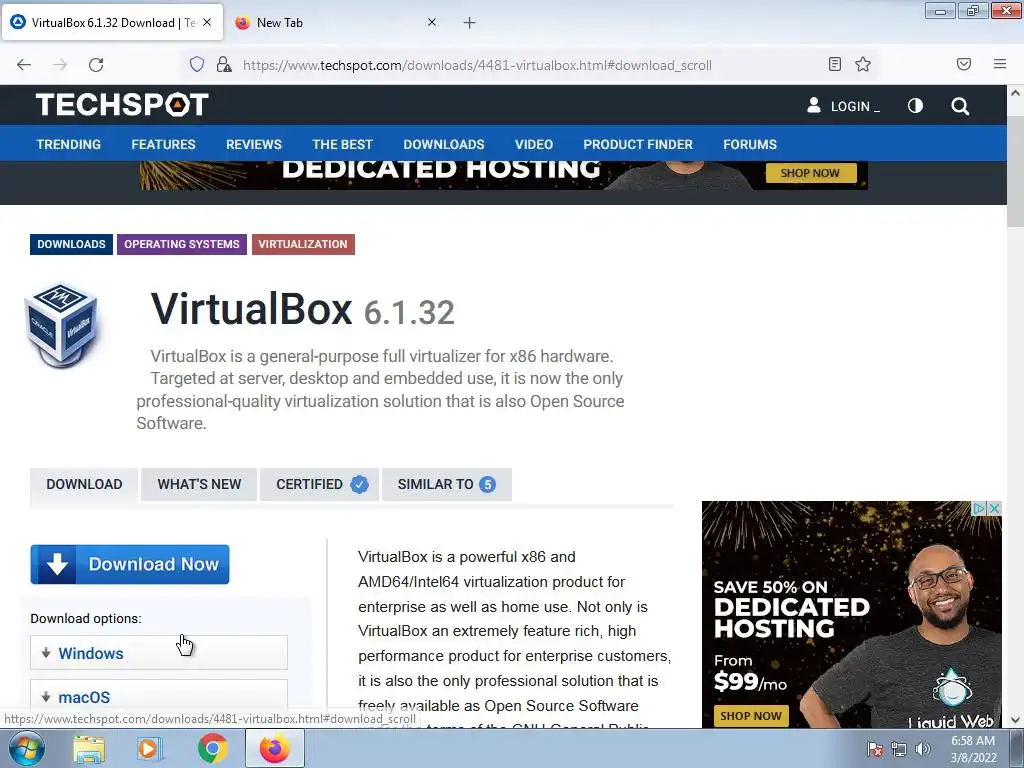The height and width of the screenshot is (768, 1024).
Task: Open the FEATURES menu
Action: click(163, 144)
